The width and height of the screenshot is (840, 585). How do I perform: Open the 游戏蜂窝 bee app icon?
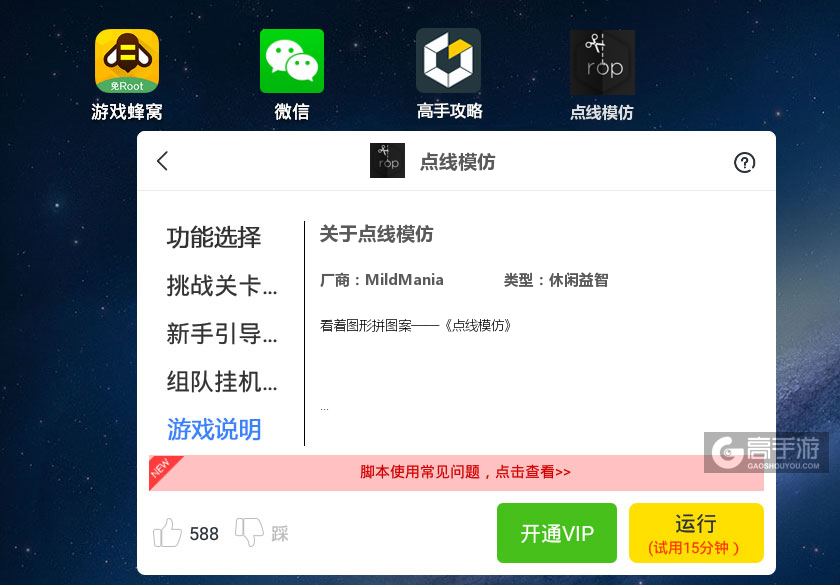click(127, 61)
